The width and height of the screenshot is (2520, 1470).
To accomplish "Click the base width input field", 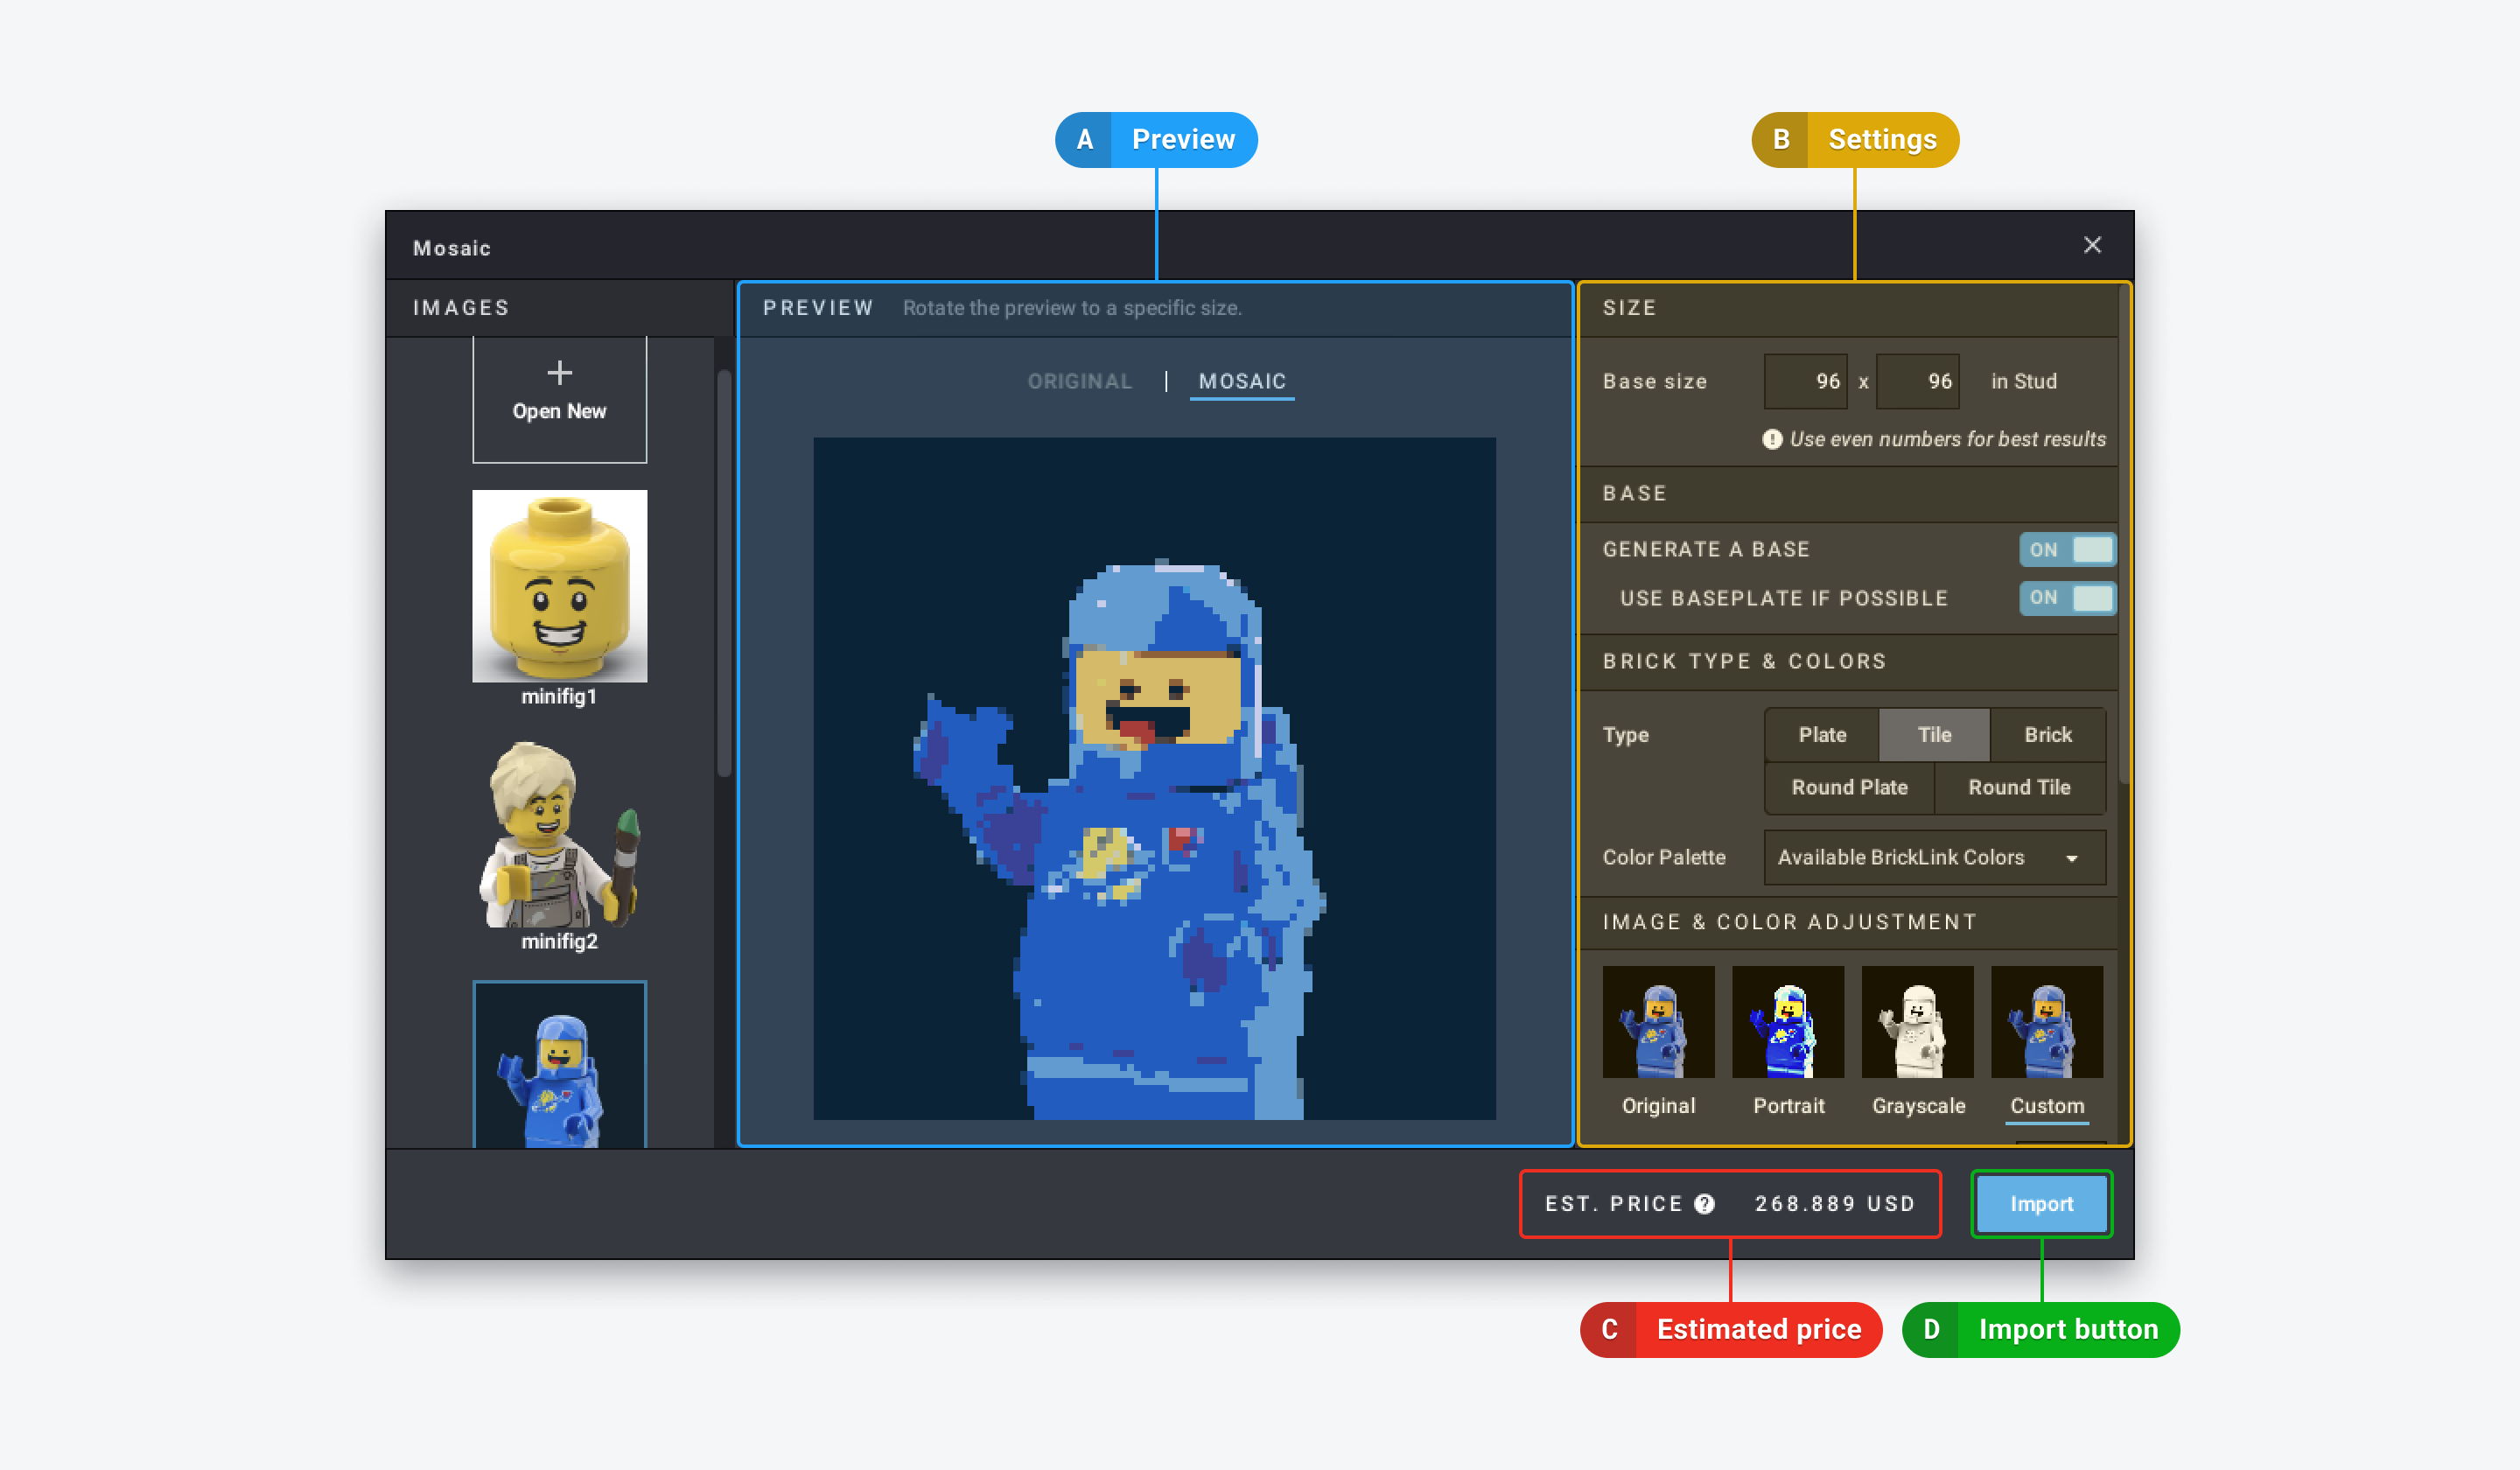I will (x=1805, y=381).
